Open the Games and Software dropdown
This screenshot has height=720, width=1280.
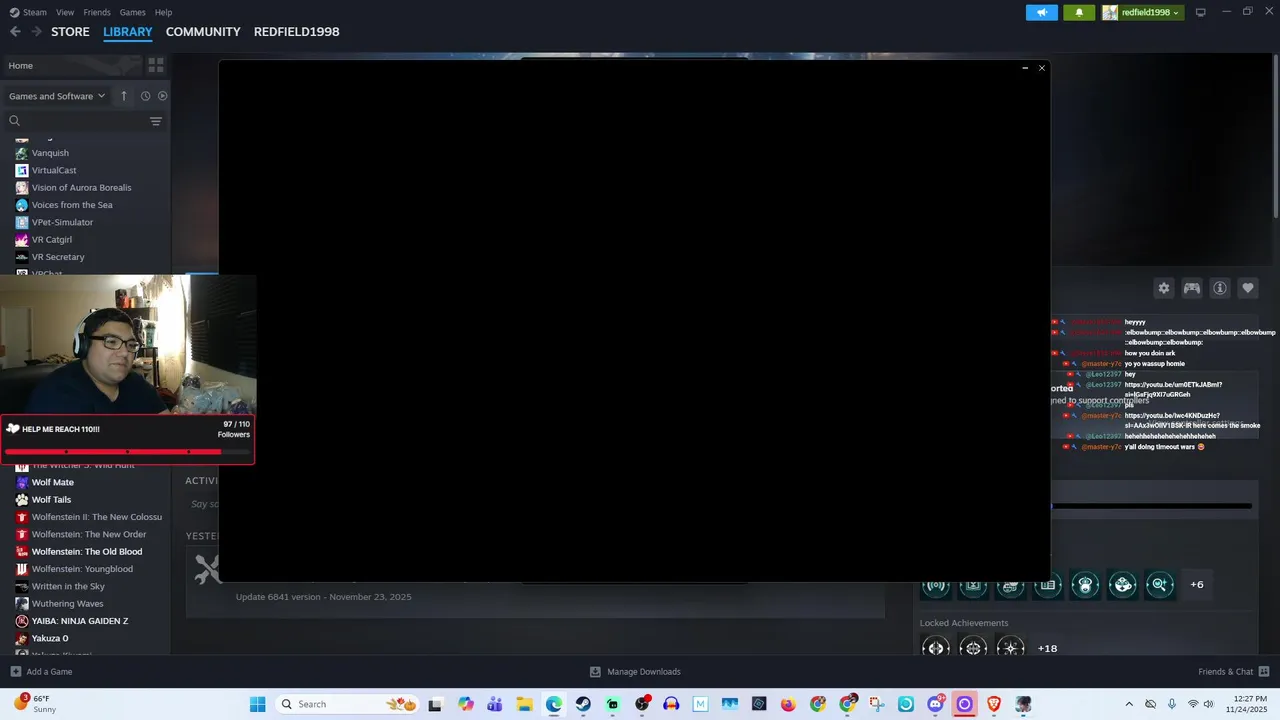point(57,96)
